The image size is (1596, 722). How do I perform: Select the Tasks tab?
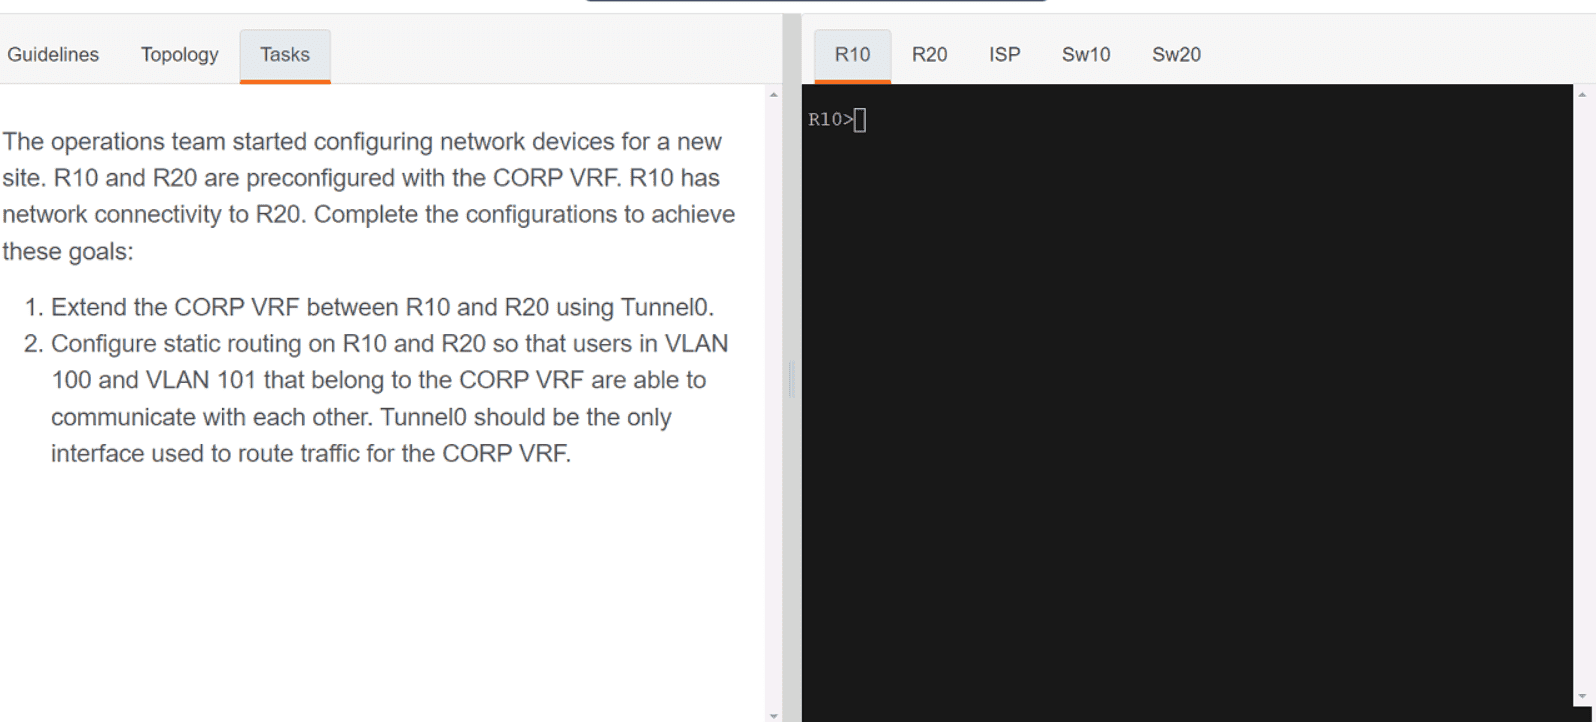[285, 55]
